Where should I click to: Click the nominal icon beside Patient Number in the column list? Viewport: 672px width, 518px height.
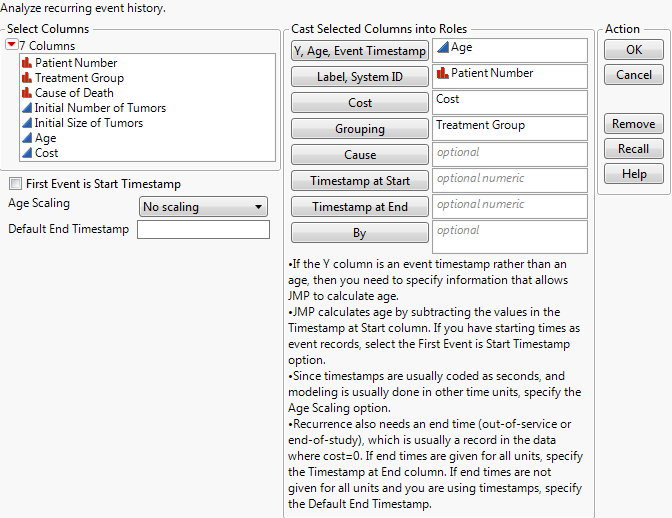tap(26, 63)
